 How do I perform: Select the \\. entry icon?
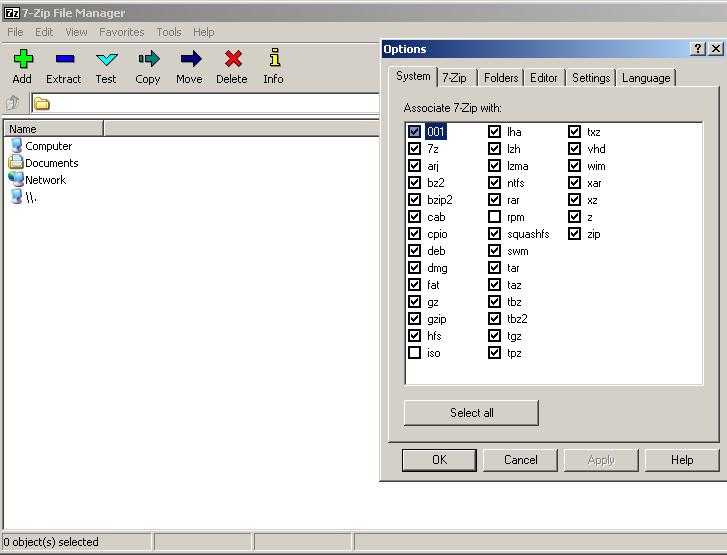click(16, 196)
